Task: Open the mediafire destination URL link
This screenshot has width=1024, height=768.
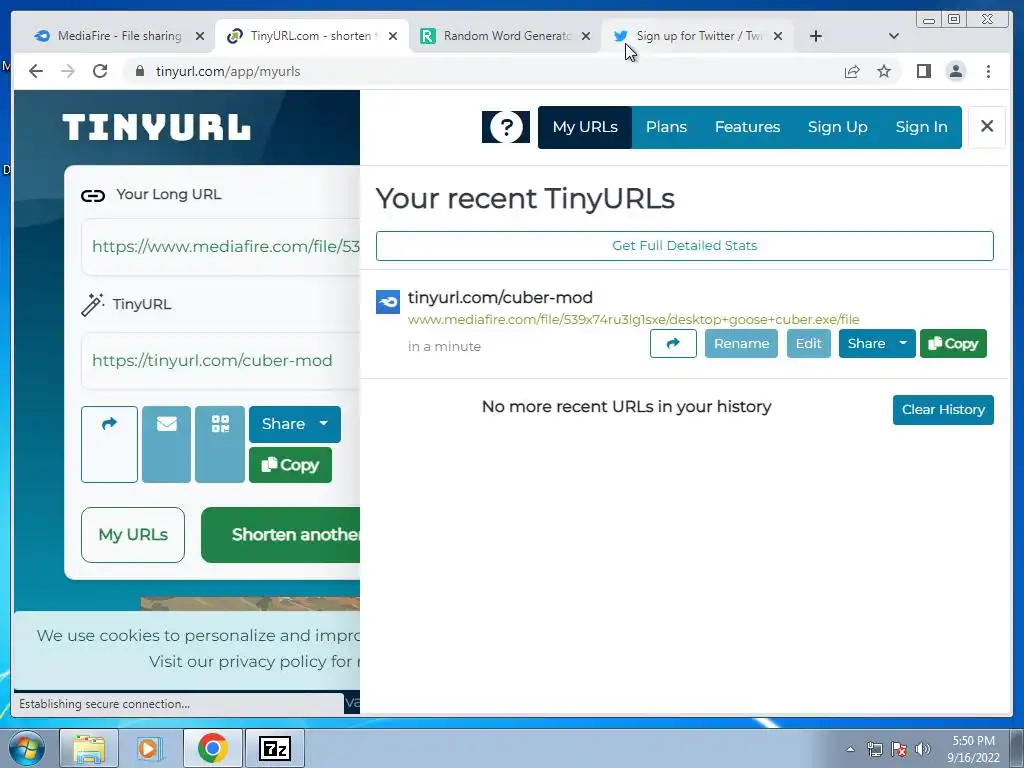Action: click(x=633, y=319)
